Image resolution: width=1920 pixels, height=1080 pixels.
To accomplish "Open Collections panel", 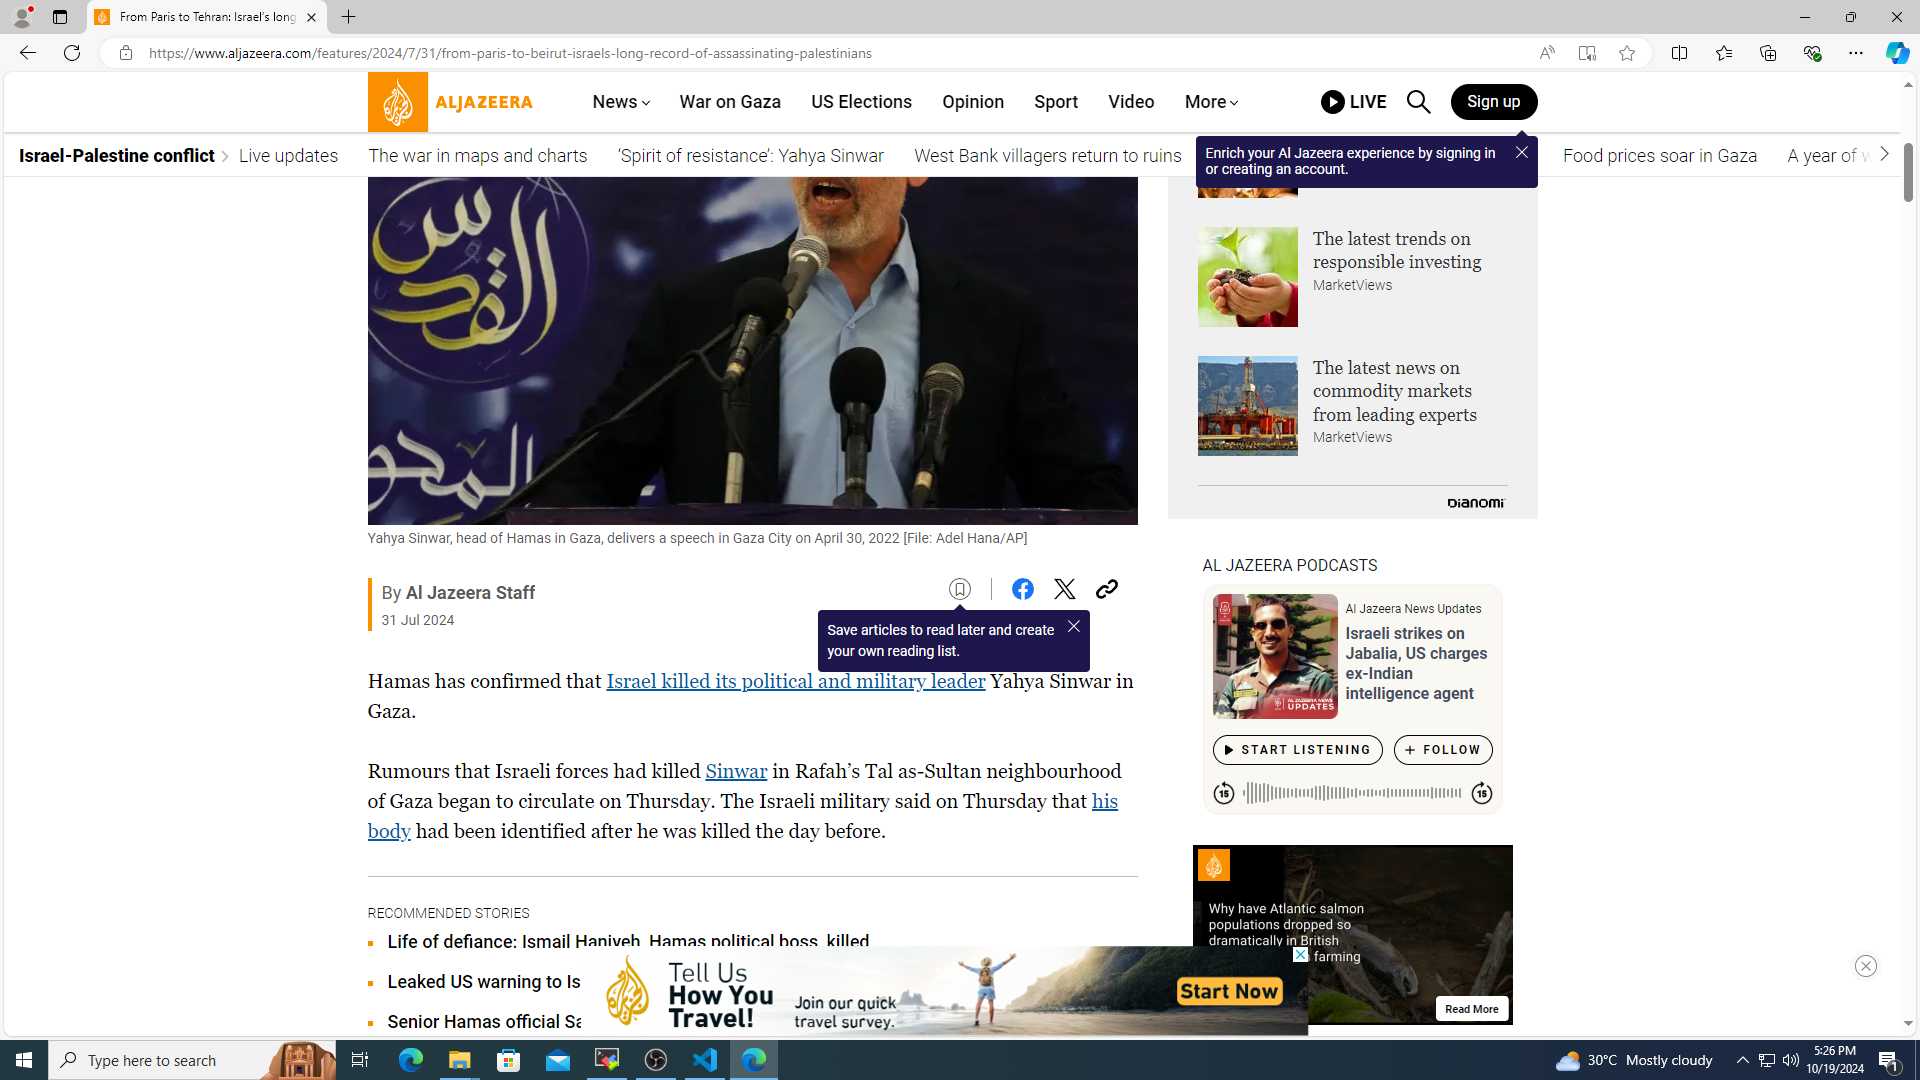I will 1767,53.
